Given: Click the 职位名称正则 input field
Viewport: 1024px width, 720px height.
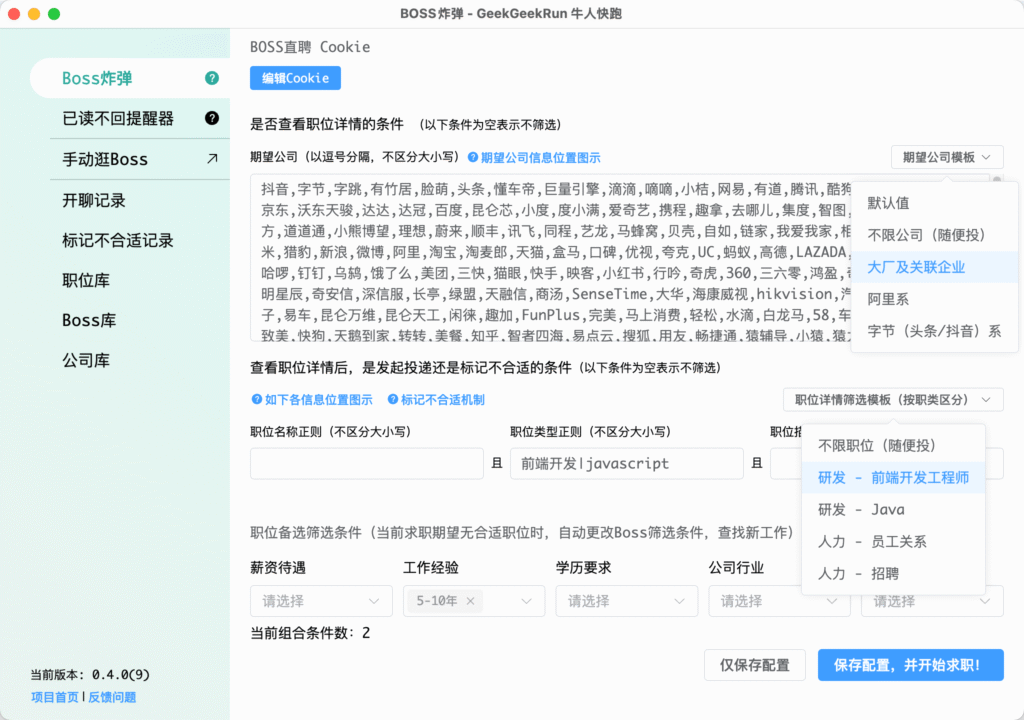Looking at the screenshot, I should tap(366, 463).
